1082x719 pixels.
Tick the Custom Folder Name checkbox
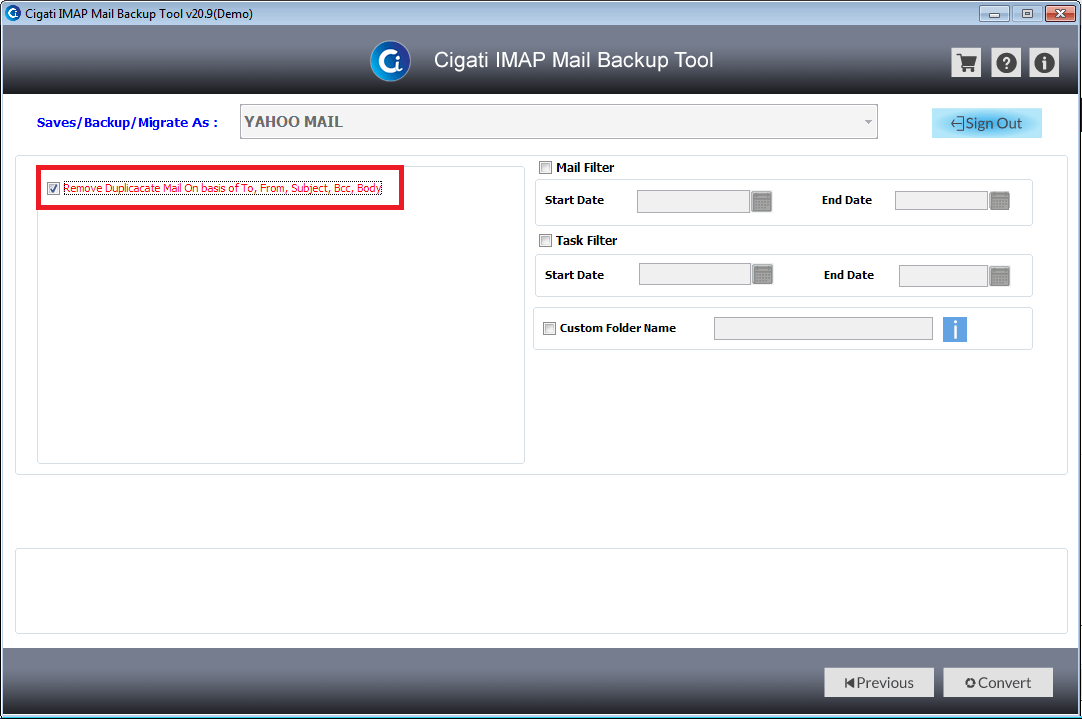coord(549,328)
